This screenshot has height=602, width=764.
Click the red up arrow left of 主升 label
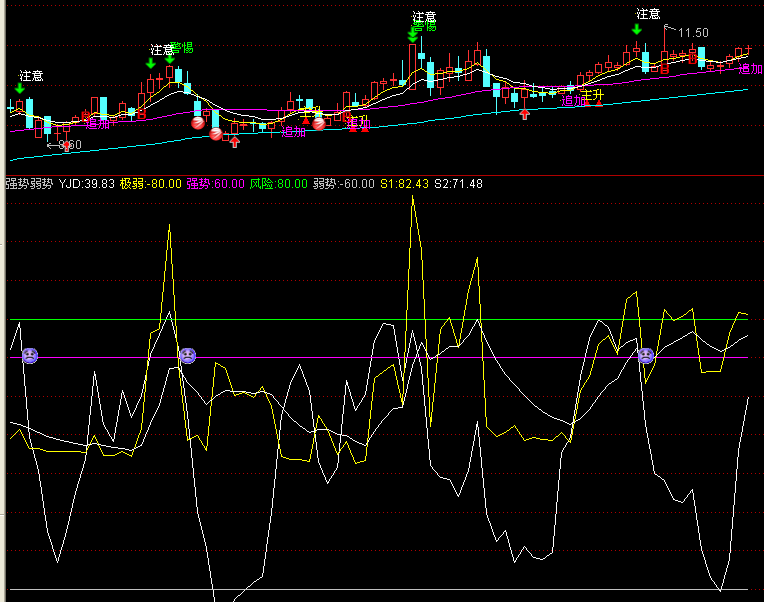click(x=525, y=114)
